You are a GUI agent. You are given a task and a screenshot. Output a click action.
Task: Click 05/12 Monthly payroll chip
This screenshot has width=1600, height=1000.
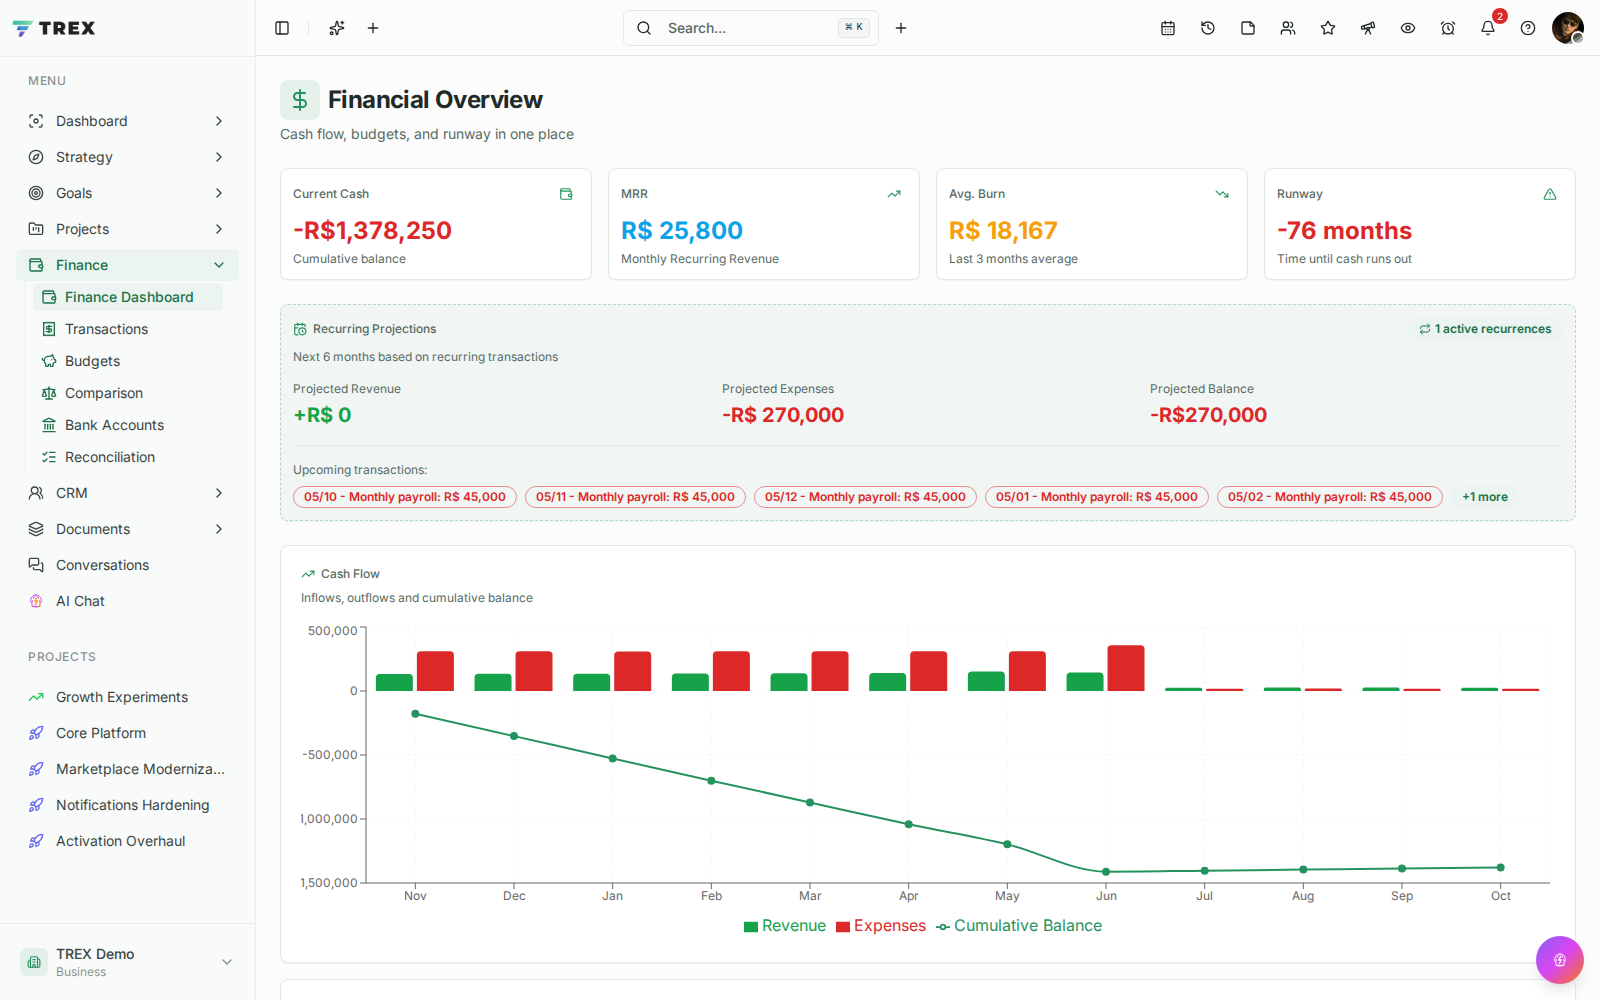pyautogui.click(x=865, y=497)
